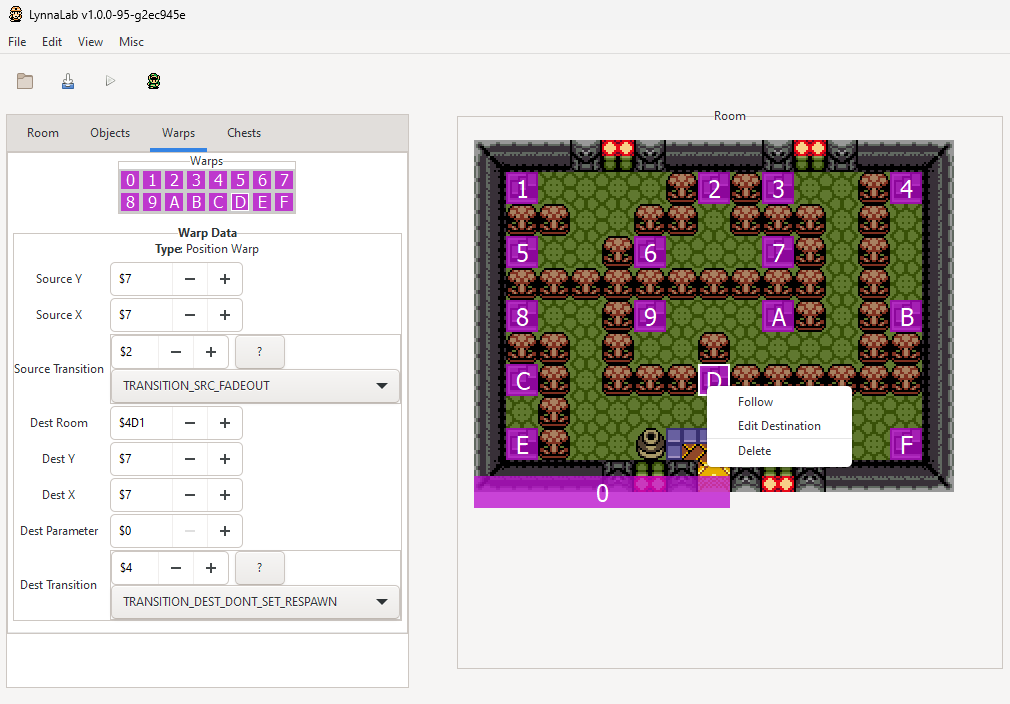1010x704 pixels.
Task: Click warp marker 9 in the room map
Action: [650, 316]
